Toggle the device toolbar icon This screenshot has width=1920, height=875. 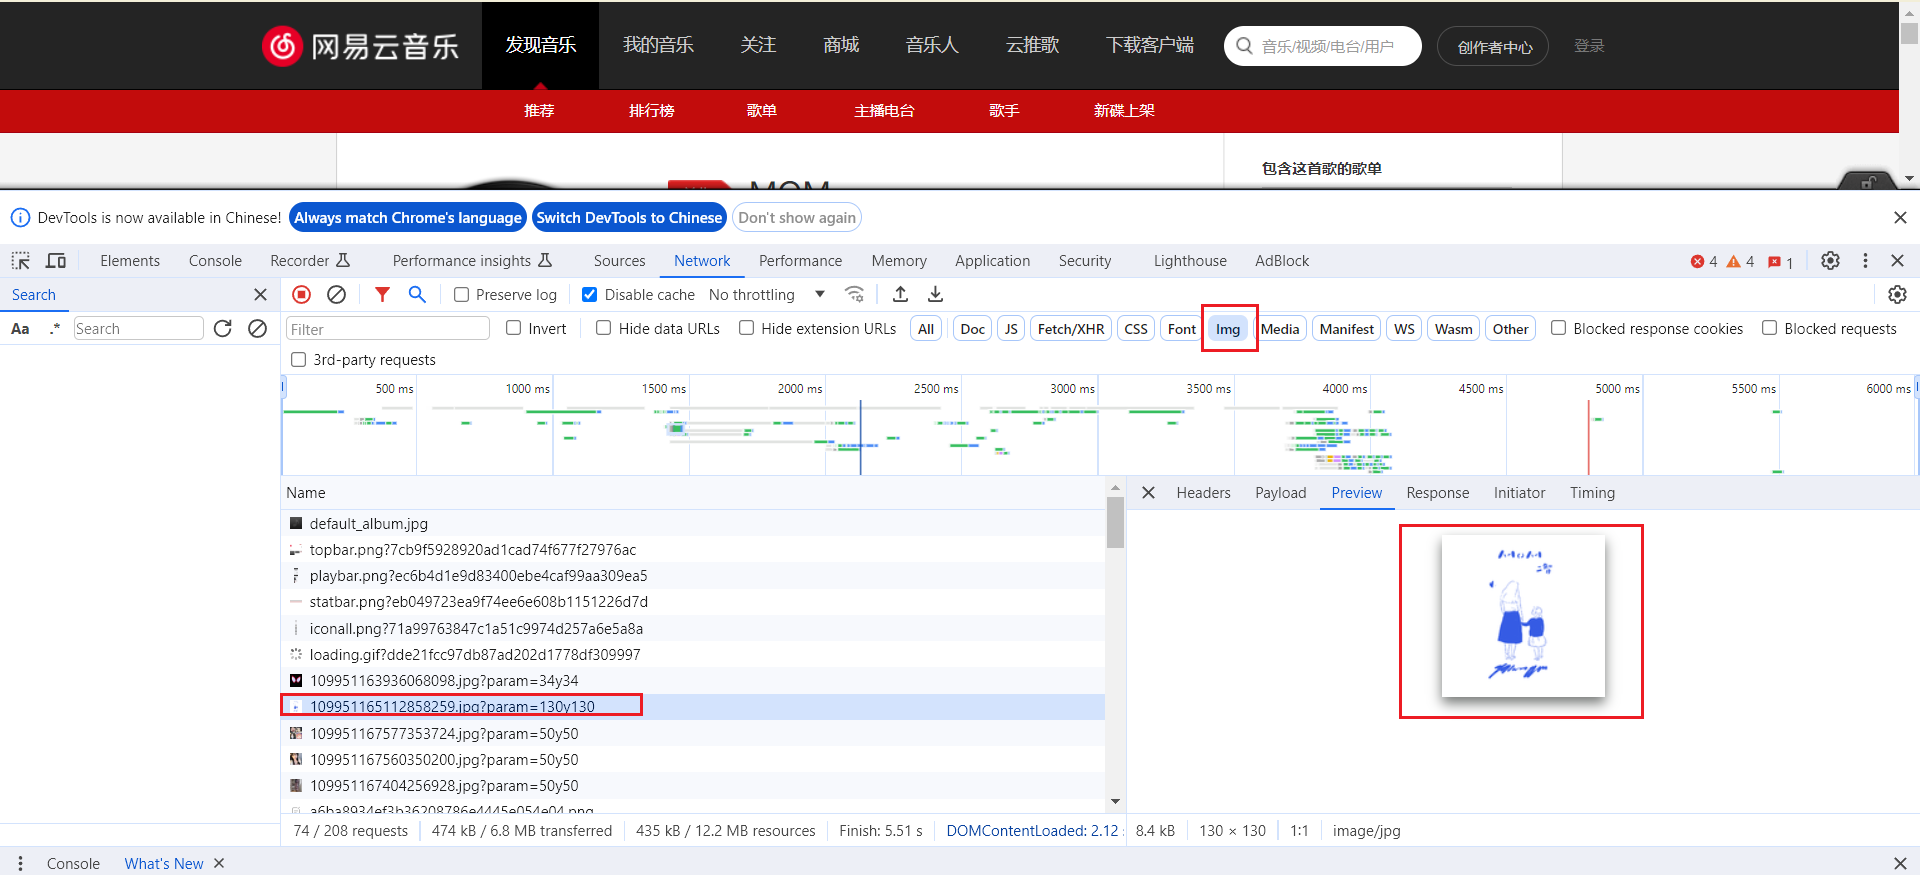click(x=56, y=261)
